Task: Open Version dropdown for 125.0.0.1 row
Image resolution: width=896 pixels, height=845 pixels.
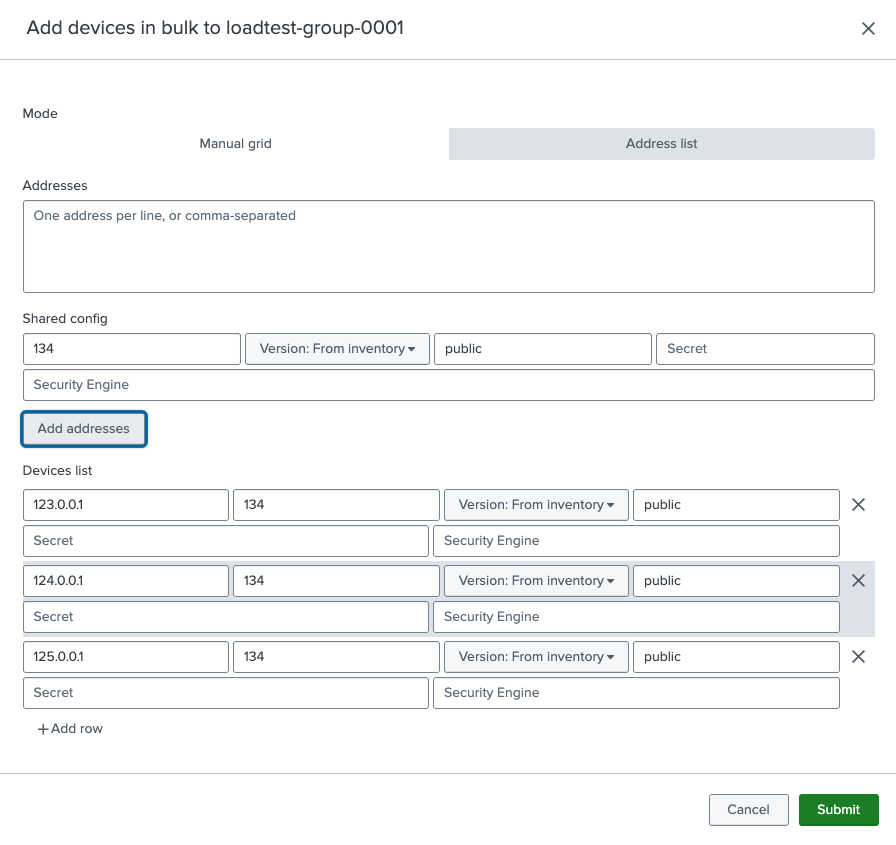Action: pyautogui.click(x=536, y=656)
